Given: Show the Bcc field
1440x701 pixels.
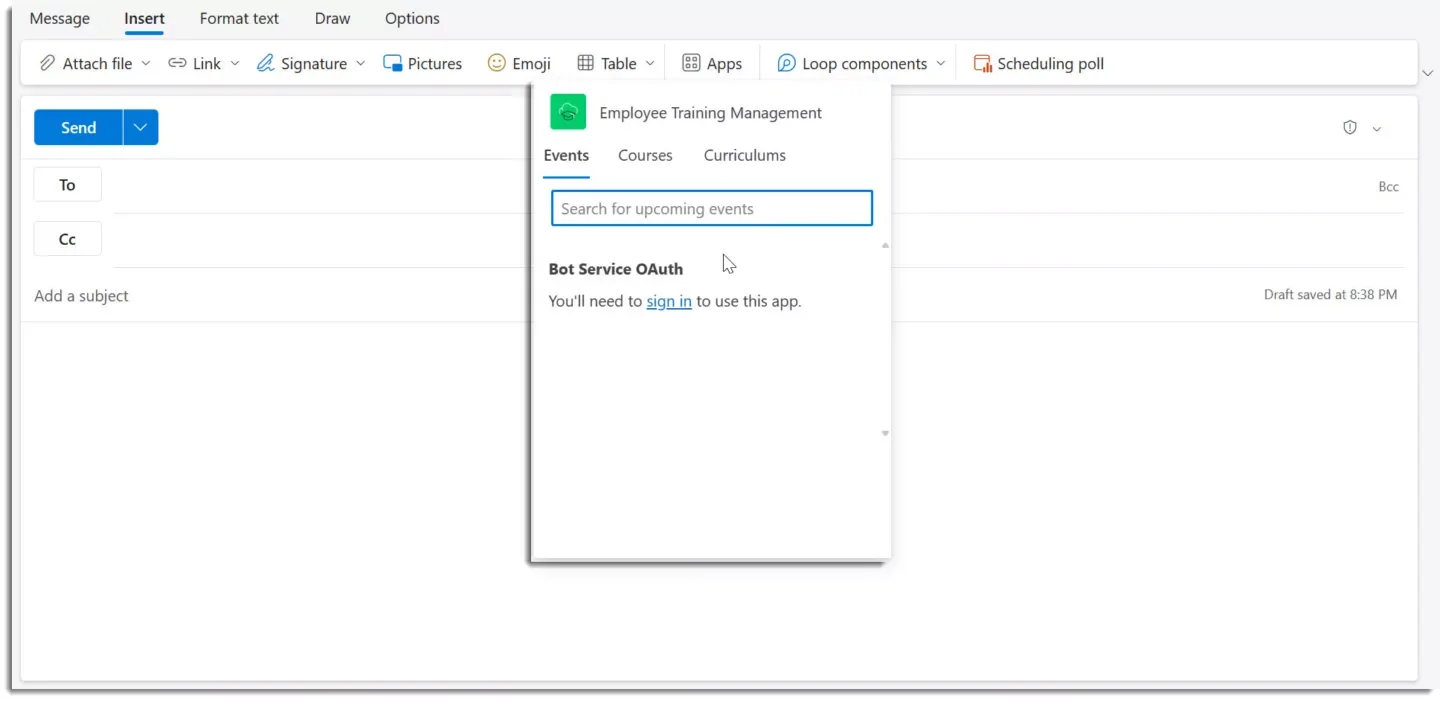Looking at the screenshot, I should pyautogui.click(x=1389, y=187).
